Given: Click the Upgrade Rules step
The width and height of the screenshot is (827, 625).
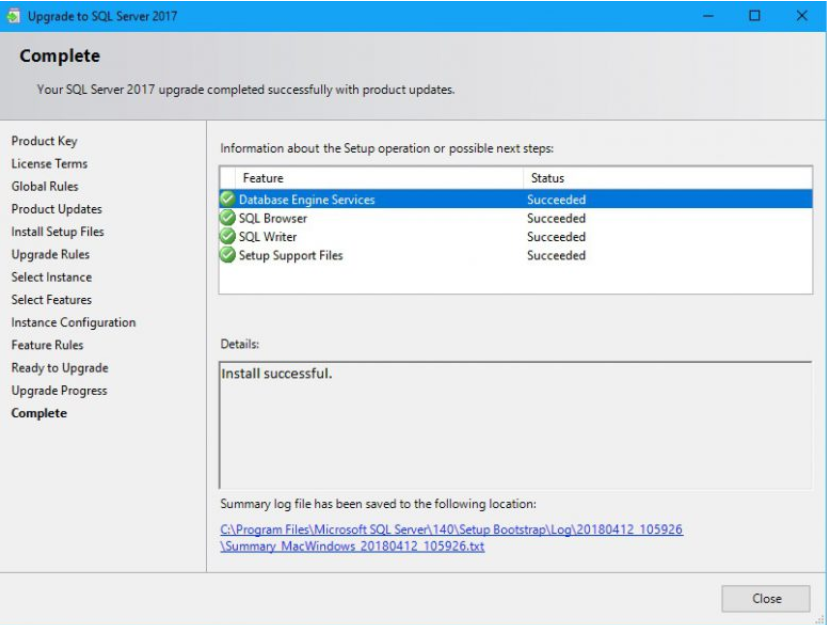Looking at the screenshot, I should click(x=50, y=254).
